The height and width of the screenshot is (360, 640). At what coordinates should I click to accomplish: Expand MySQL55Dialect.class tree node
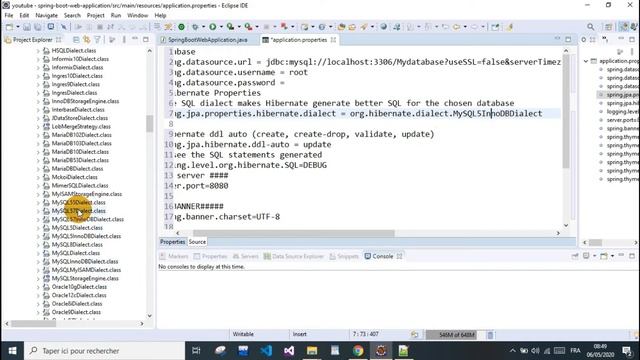[38, 202]
